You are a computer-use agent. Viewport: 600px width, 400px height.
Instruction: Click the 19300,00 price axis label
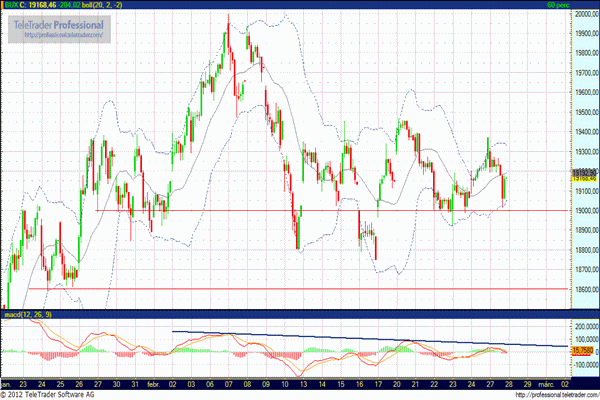586,152
